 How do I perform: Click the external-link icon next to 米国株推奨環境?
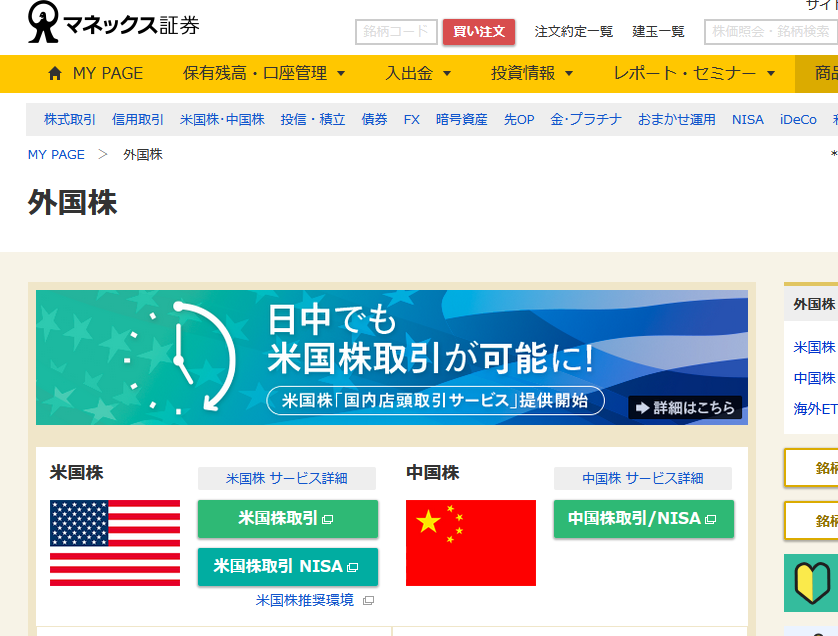(x=368, y=601)
